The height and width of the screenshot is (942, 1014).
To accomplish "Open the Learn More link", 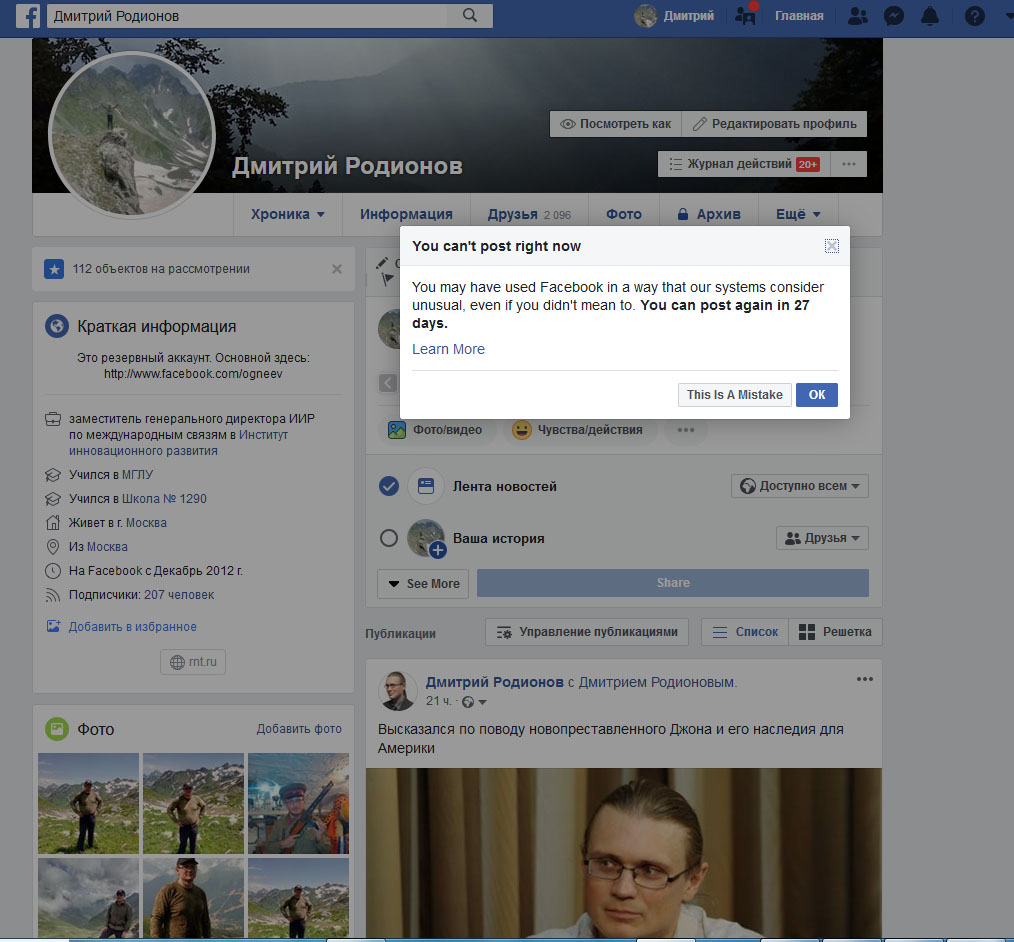I will pyautogui.click(x=448, y=349).
